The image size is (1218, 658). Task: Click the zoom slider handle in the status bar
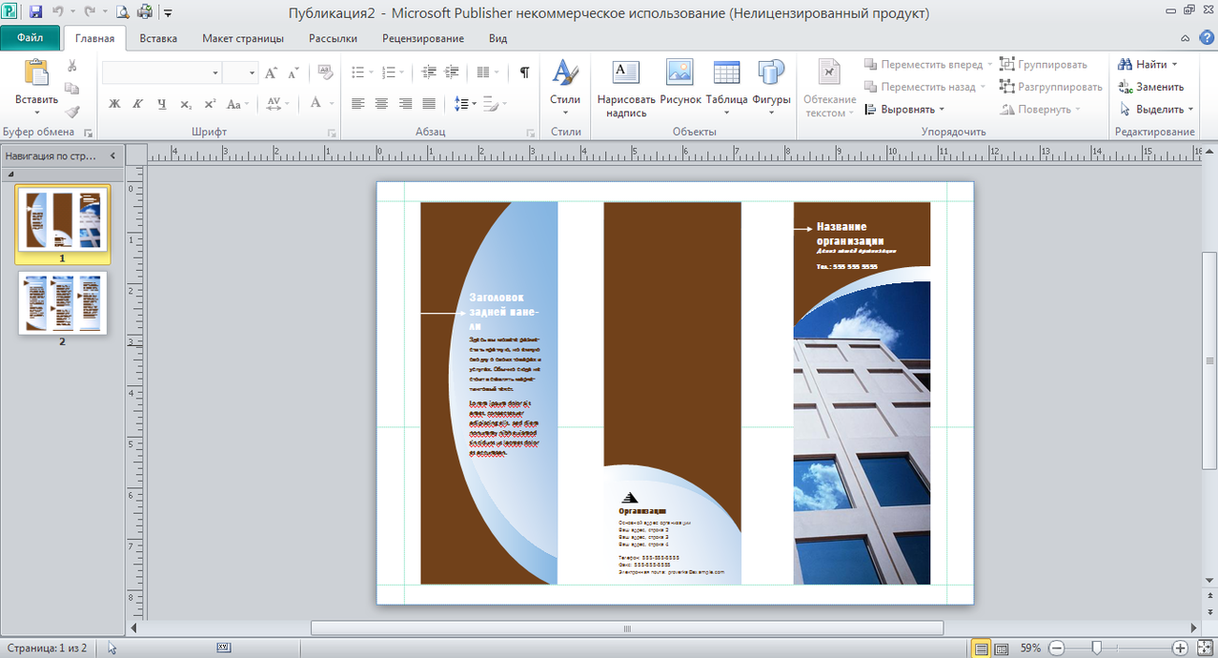1096,648
